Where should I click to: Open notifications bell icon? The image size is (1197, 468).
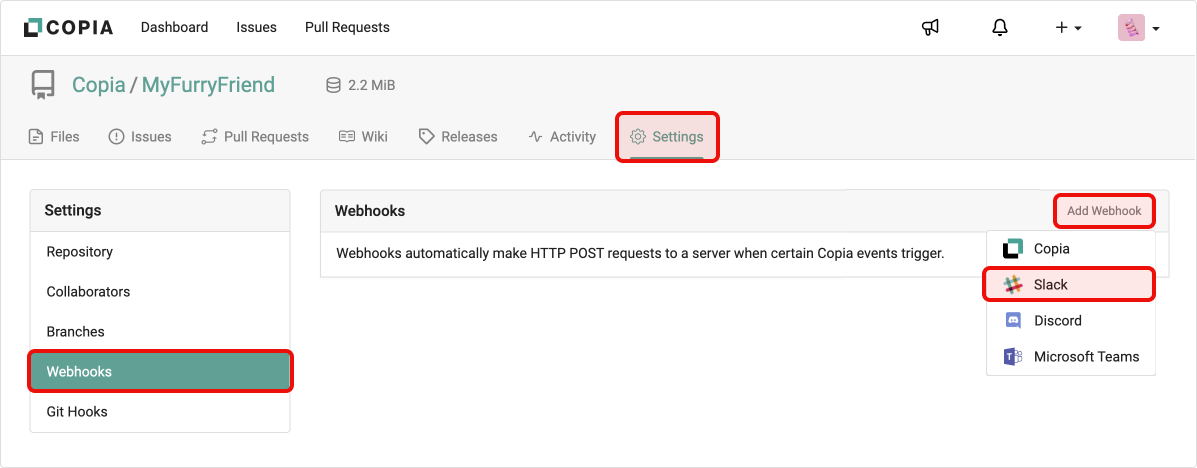tap(999, 27)
